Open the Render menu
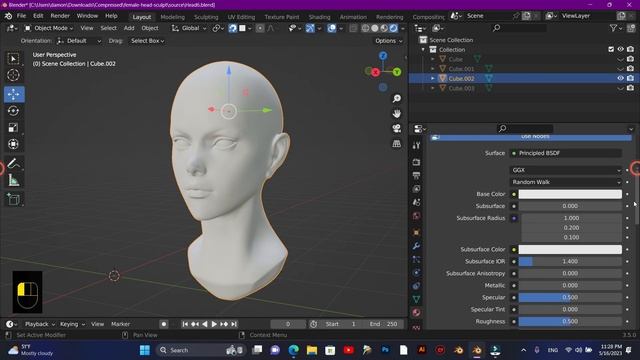640x360 pixels. 60,16
